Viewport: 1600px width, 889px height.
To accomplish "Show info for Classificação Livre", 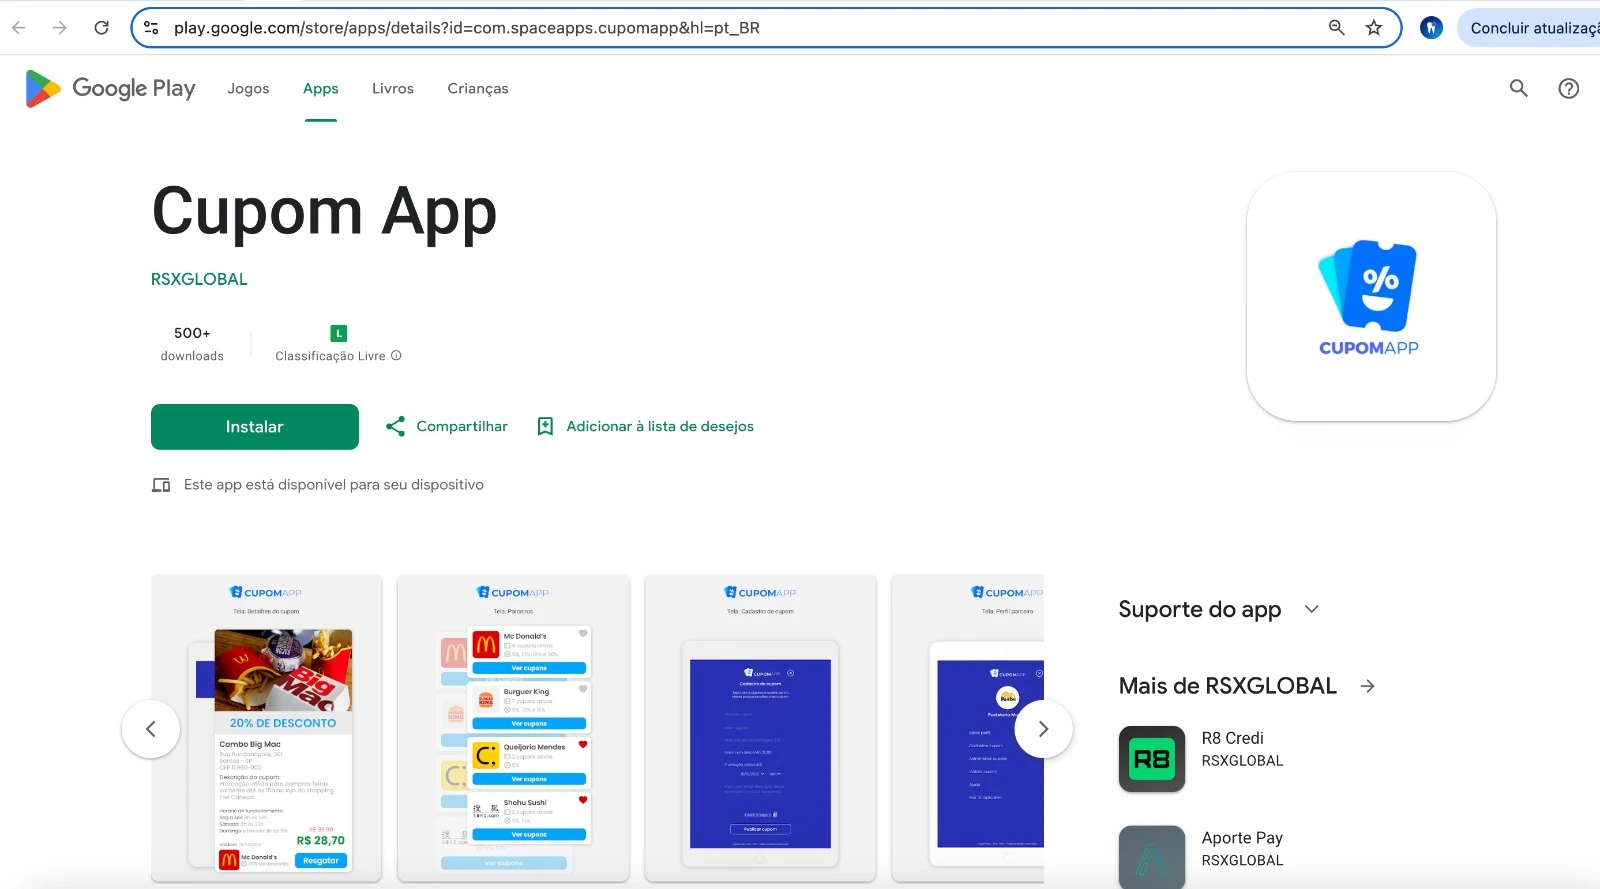I will (396, 356).
